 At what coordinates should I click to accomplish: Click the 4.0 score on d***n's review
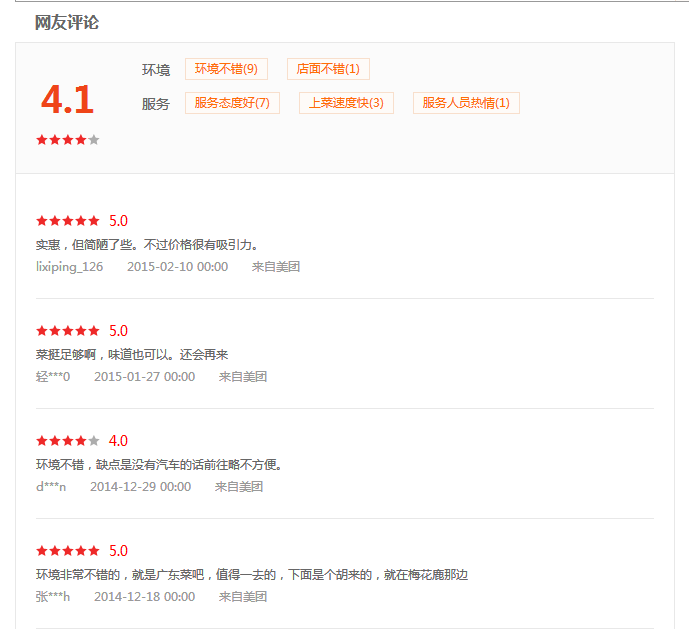pyautogui.click(x=118, y=440)
